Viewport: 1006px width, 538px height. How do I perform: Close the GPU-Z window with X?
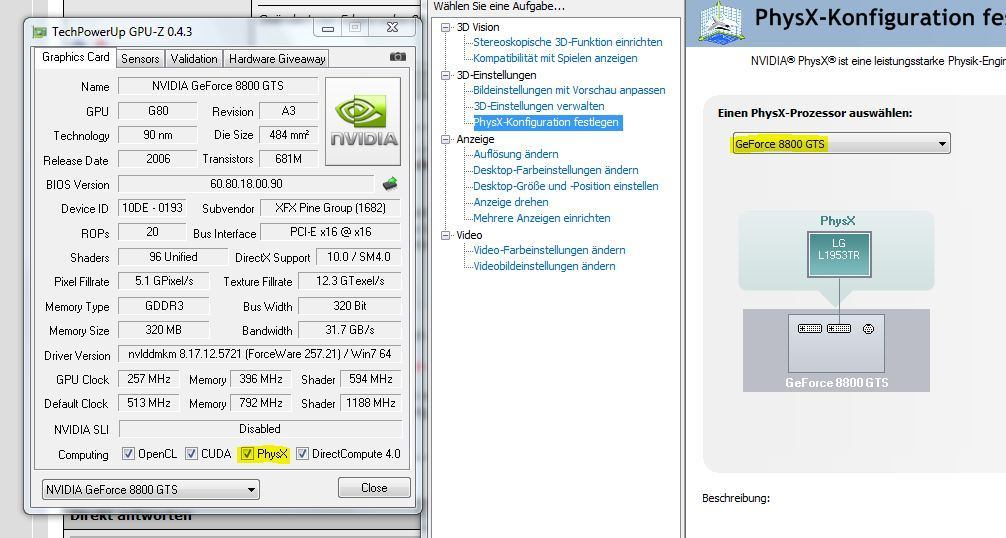[393, 28]
